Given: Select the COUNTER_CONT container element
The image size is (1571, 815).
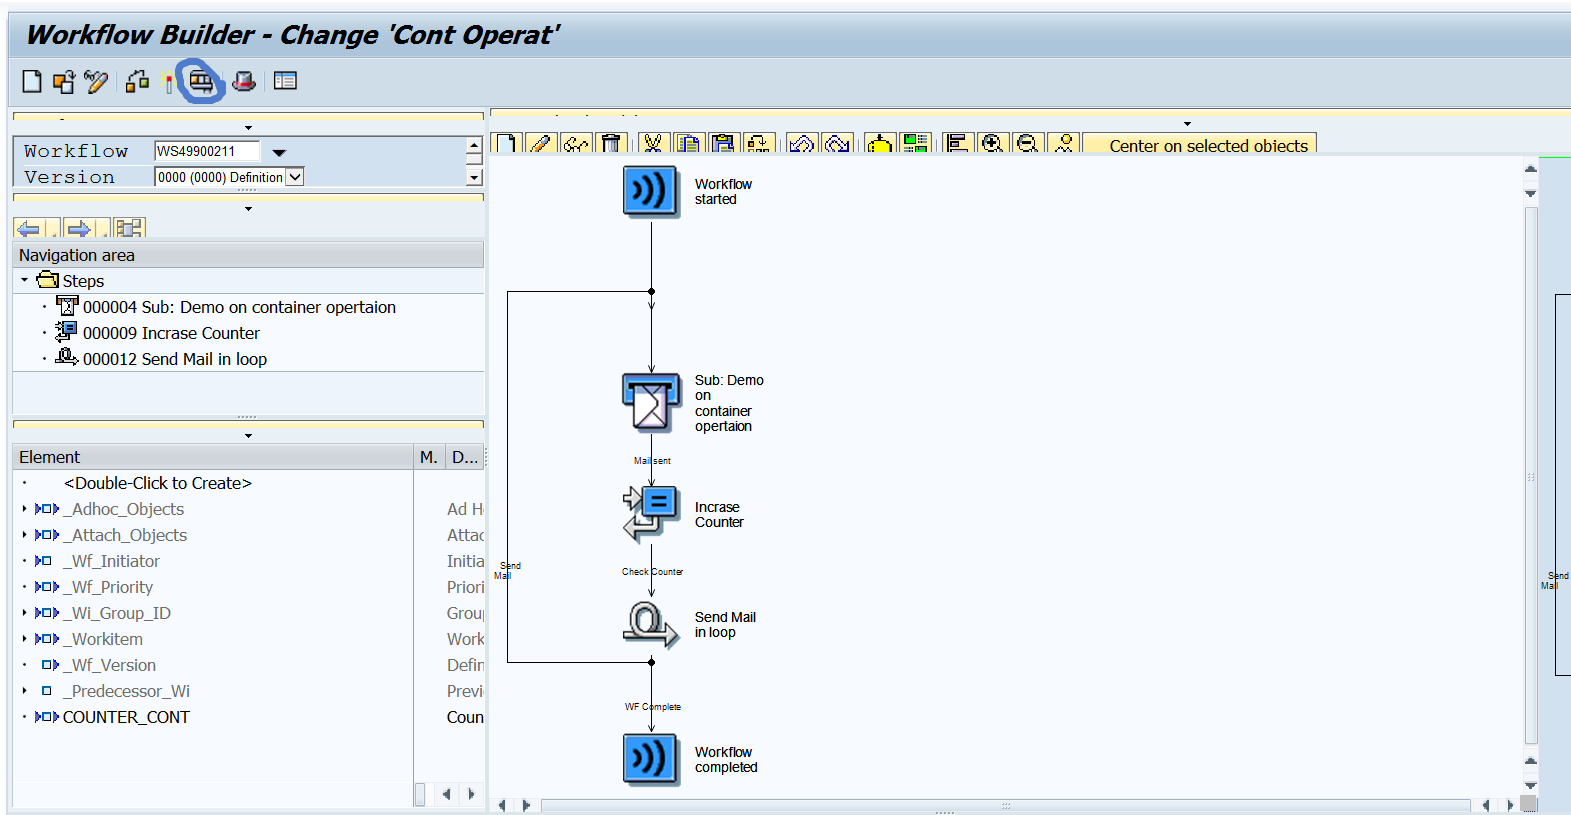Looking at the screenshot, I should (126, 717).
